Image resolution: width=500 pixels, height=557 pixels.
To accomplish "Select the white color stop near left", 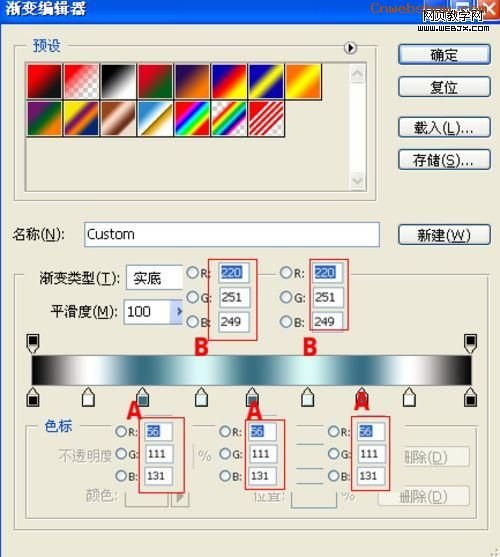I will pos(88,397).
